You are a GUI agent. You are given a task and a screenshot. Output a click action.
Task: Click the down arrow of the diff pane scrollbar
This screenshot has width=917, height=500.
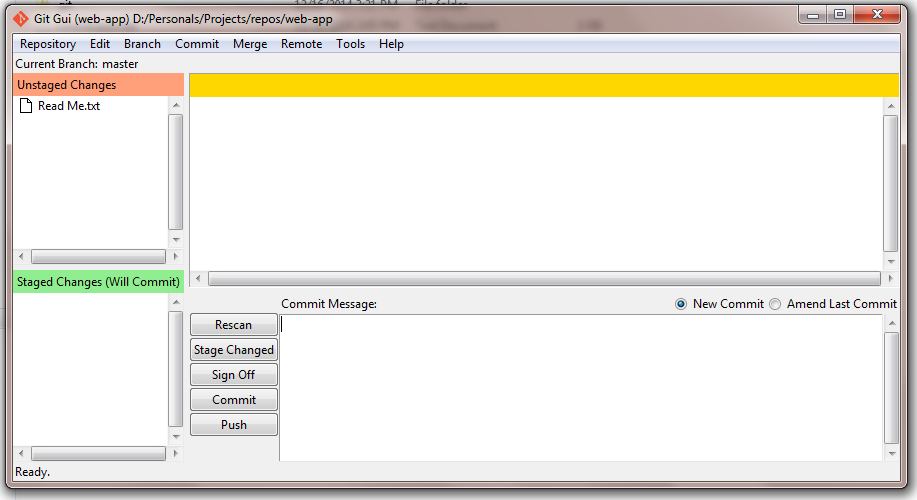click(891, 261)
